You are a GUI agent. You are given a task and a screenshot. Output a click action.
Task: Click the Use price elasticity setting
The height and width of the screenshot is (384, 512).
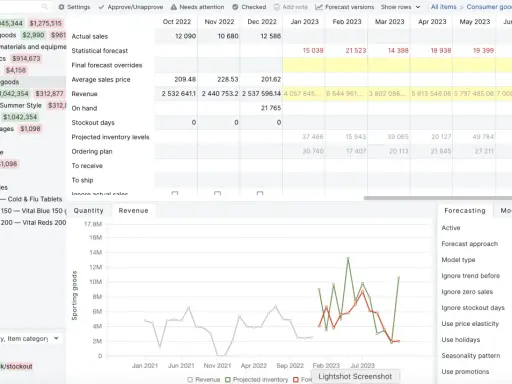click(x=470, y=324)
